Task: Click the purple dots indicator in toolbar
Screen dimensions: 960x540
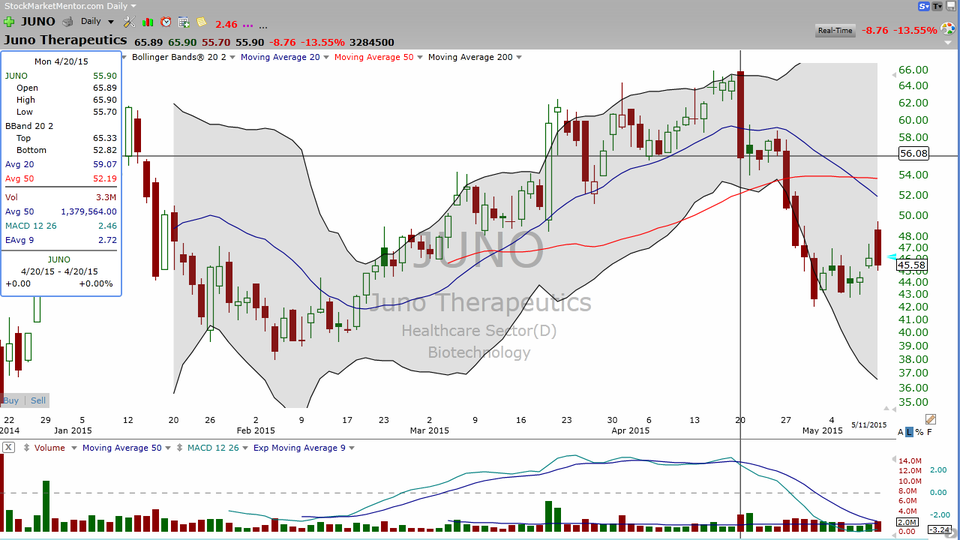Action: pos(247,26)
